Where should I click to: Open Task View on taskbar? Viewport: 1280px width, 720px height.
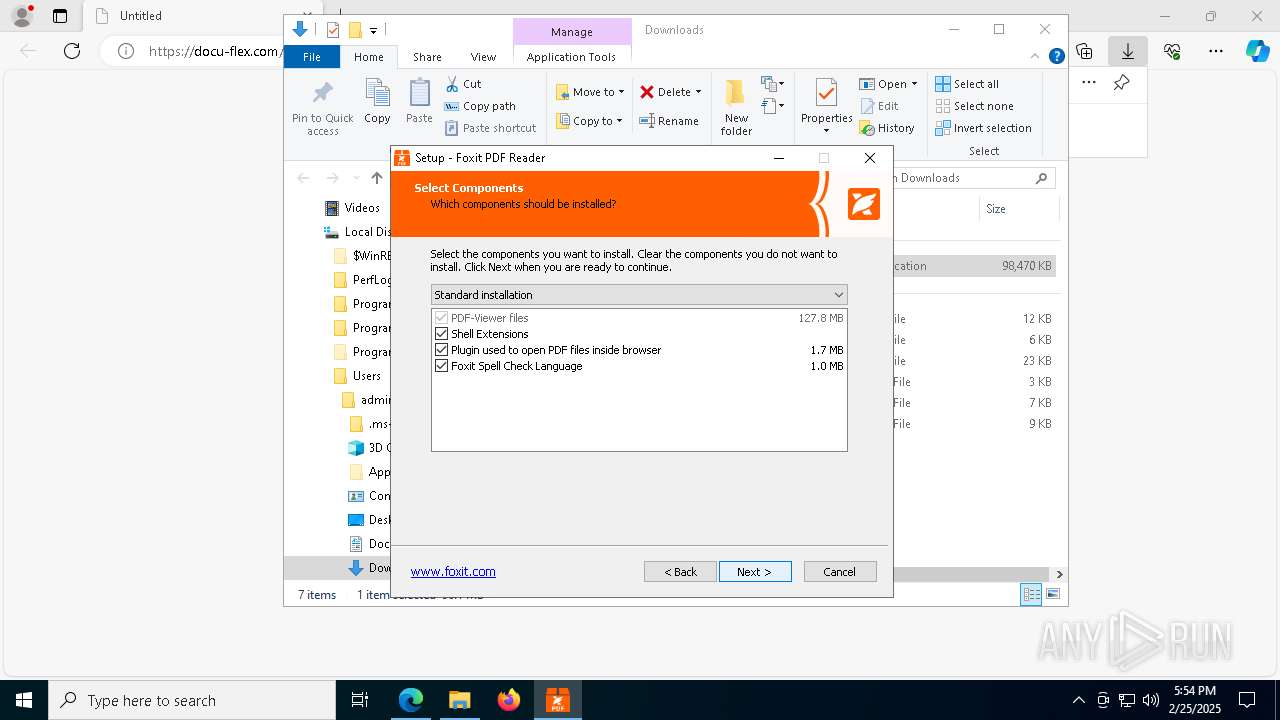[x=360, y=700]
